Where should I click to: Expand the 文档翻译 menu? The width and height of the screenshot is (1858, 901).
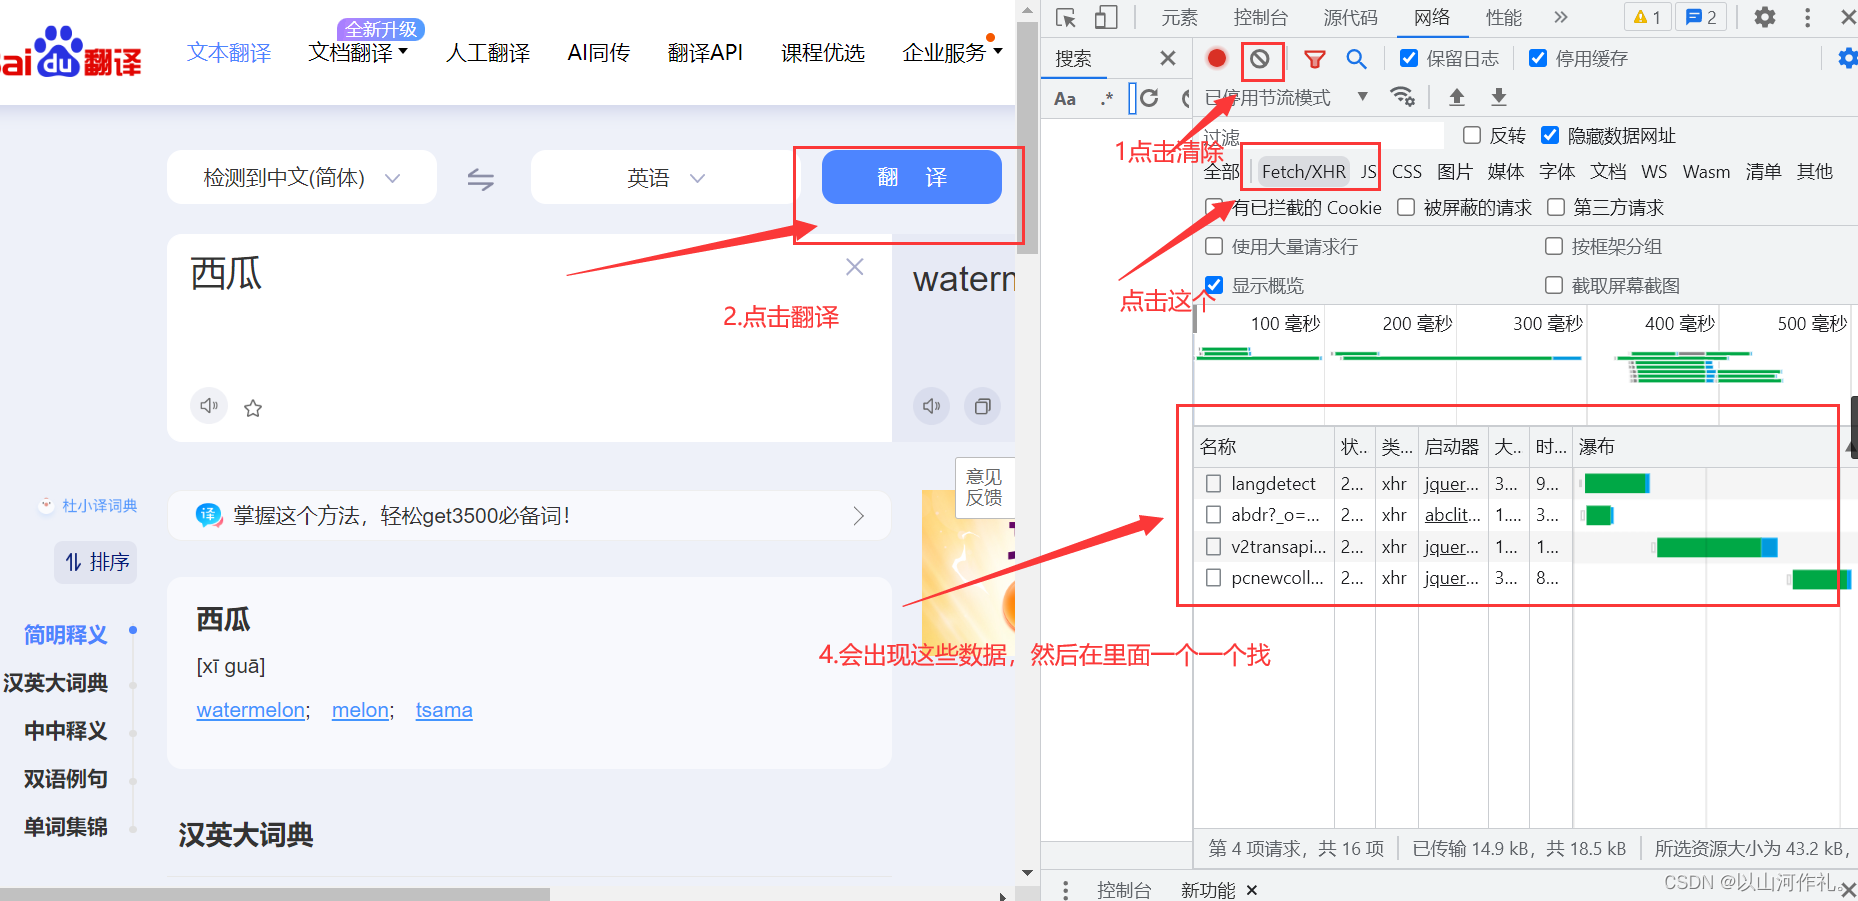click(358, 52)
